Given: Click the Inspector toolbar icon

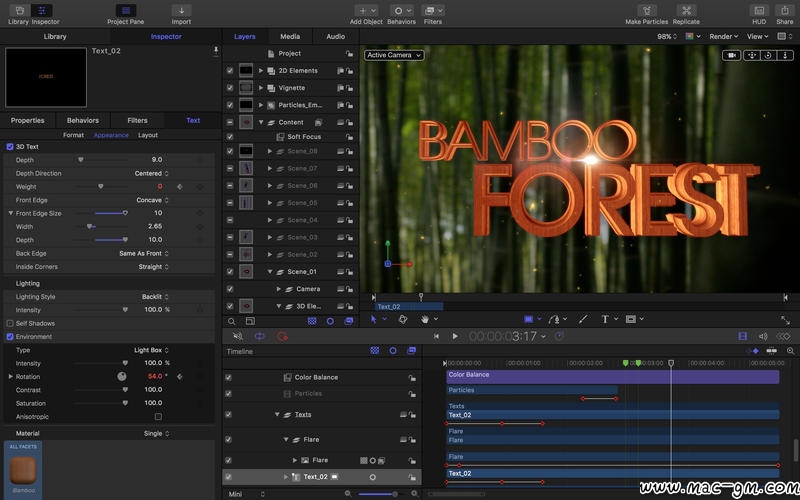Looking at the screenshot, I should tap(42, 10).
